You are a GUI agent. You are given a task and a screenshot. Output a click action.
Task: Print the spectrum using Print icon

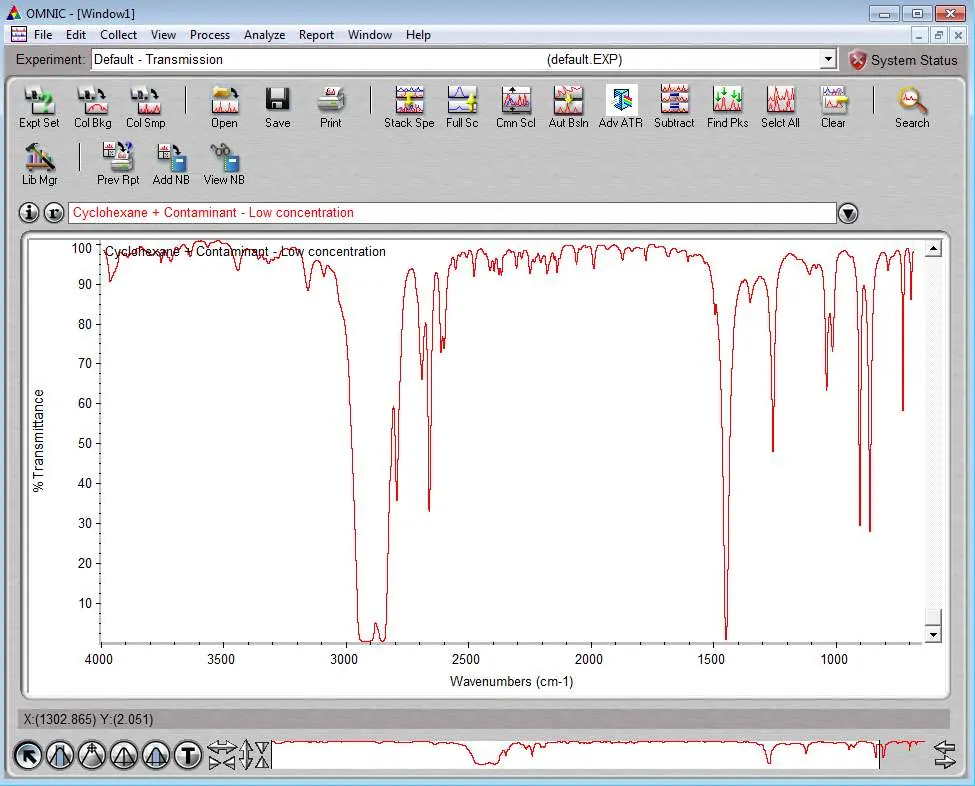tap(331, 106)
